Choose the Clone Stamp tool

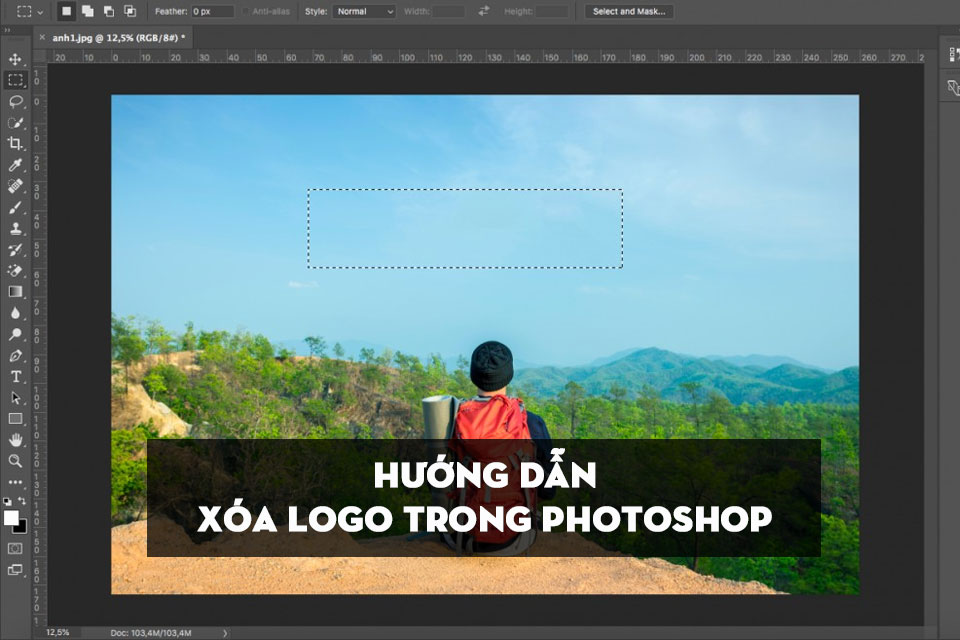pyautogui.click(x=15, y=228)
